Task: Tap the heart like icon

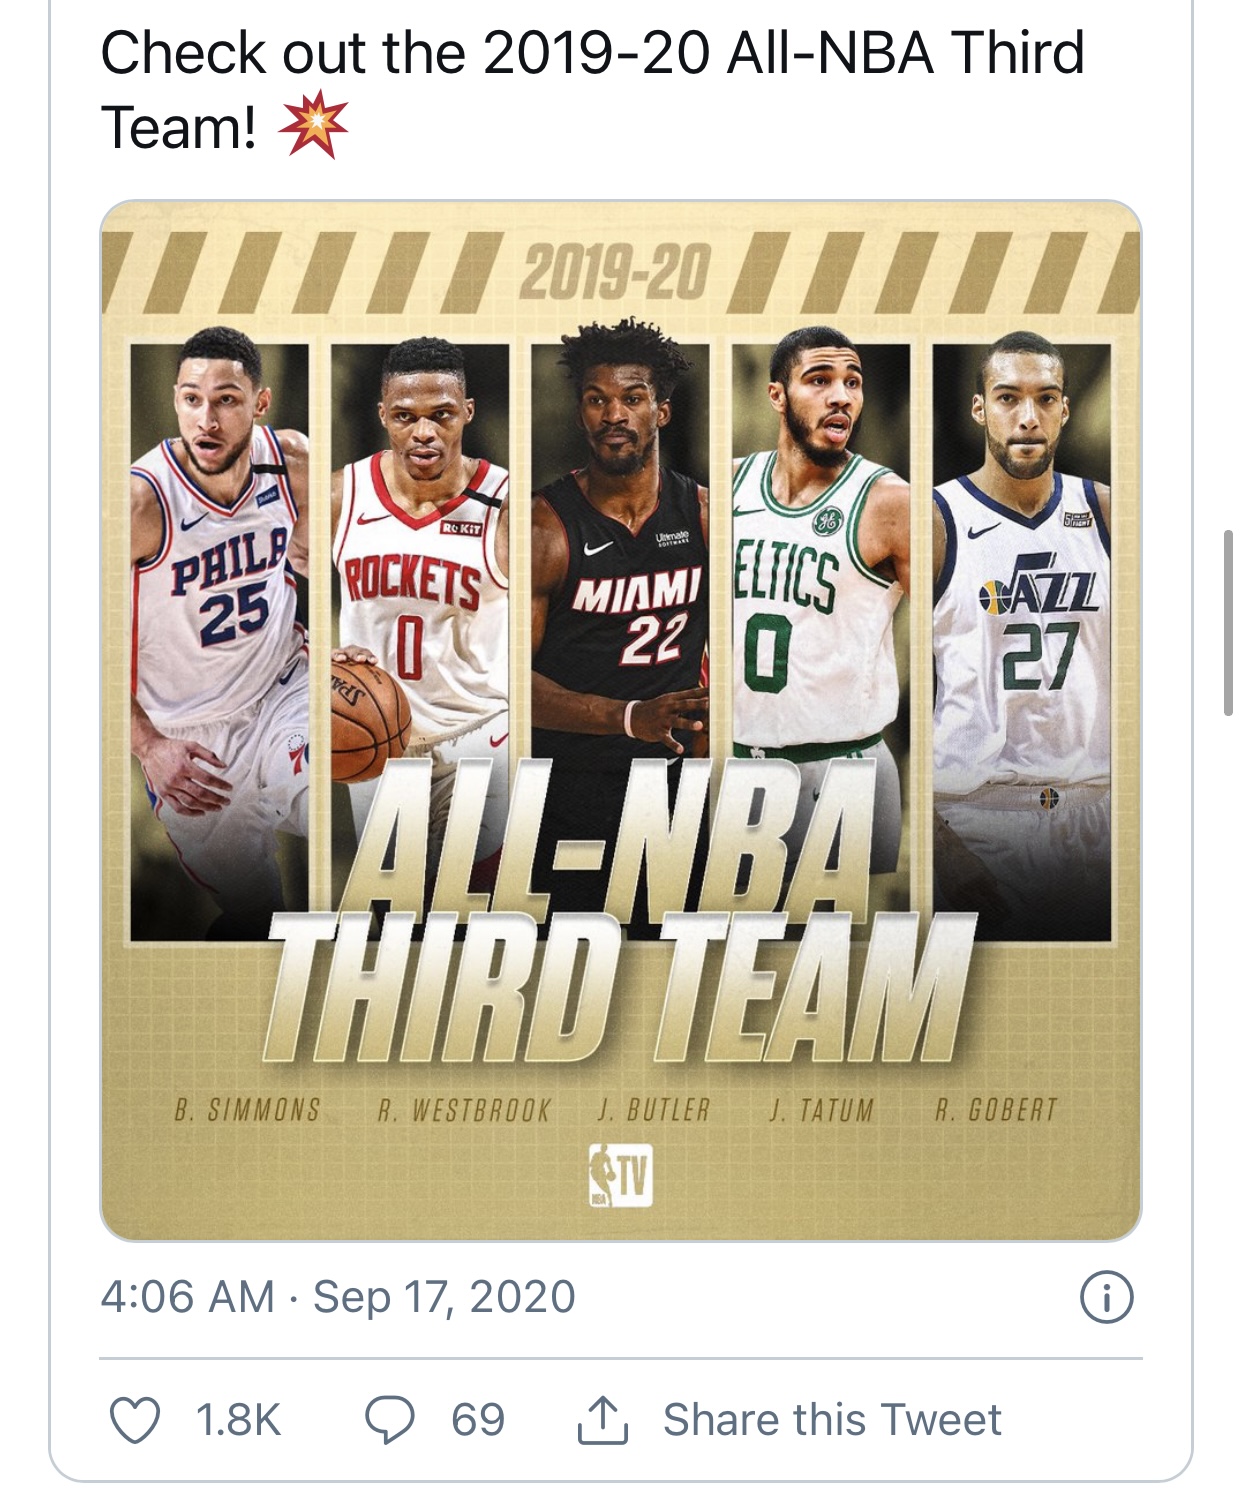Action: coord(134,1420)
